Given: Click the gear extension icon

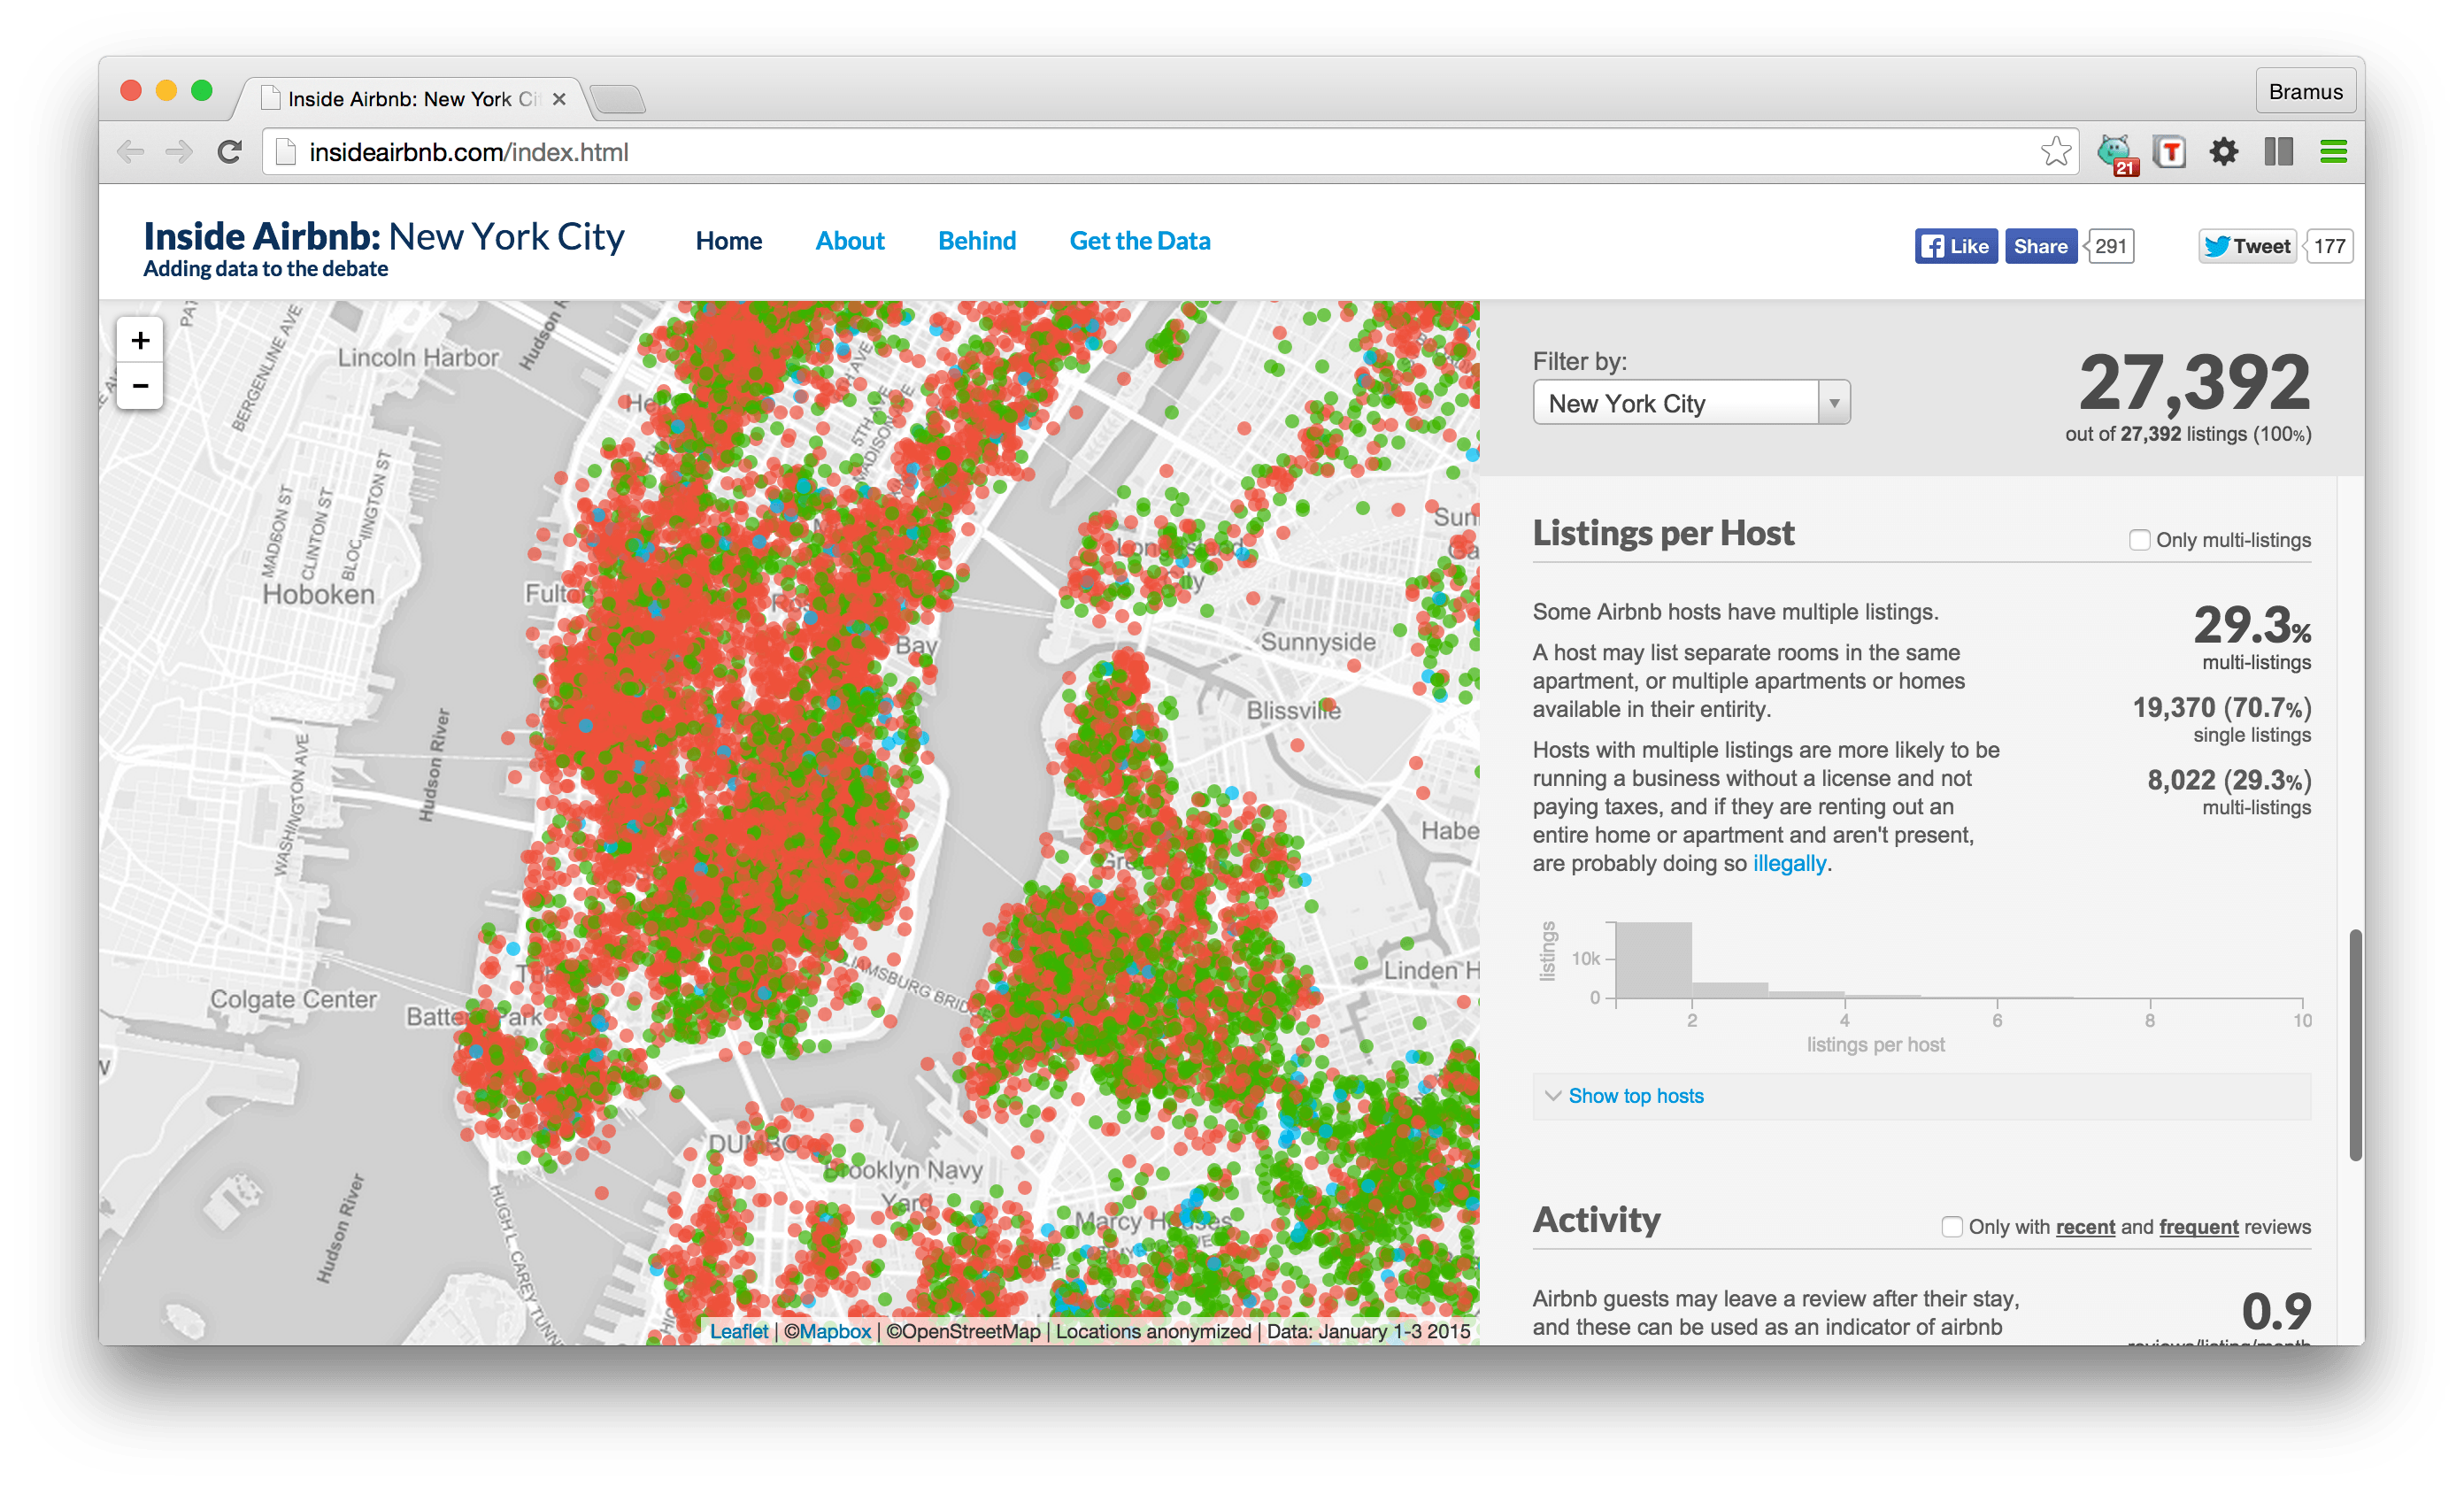Looking at the screenshot, I should point(2223,152).
